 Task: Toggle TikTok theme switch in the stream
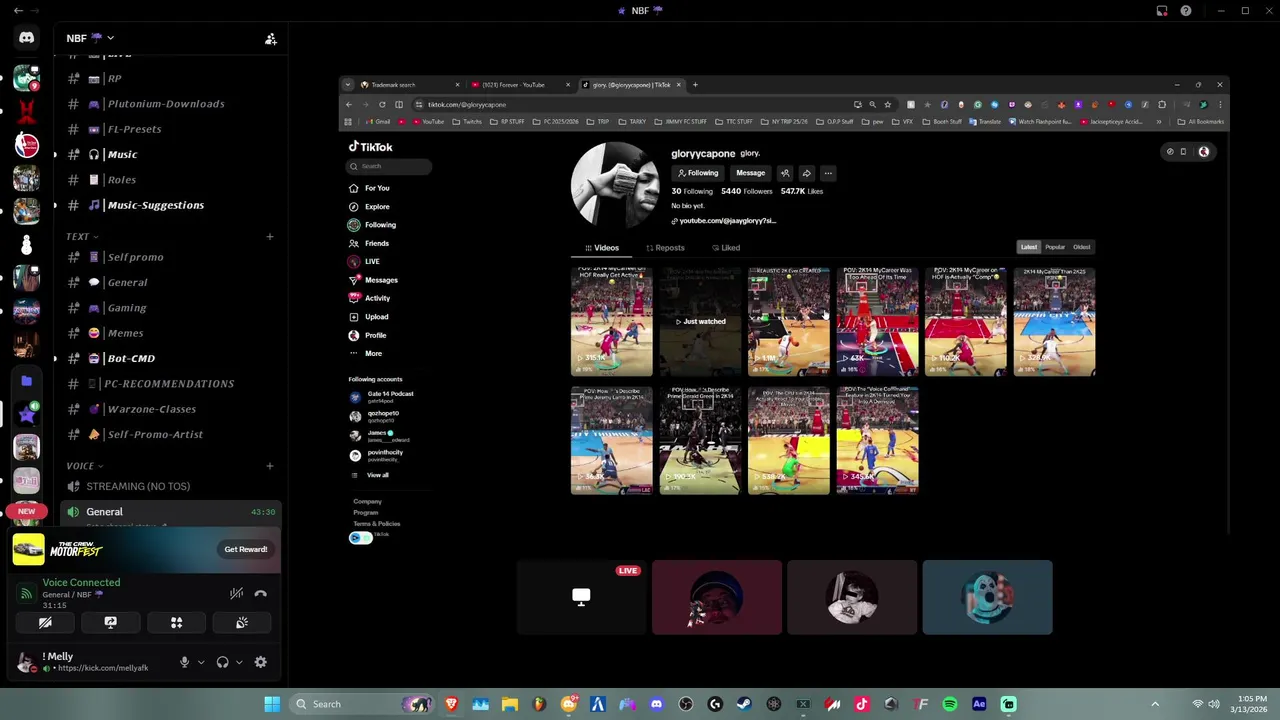click(360, 538)
